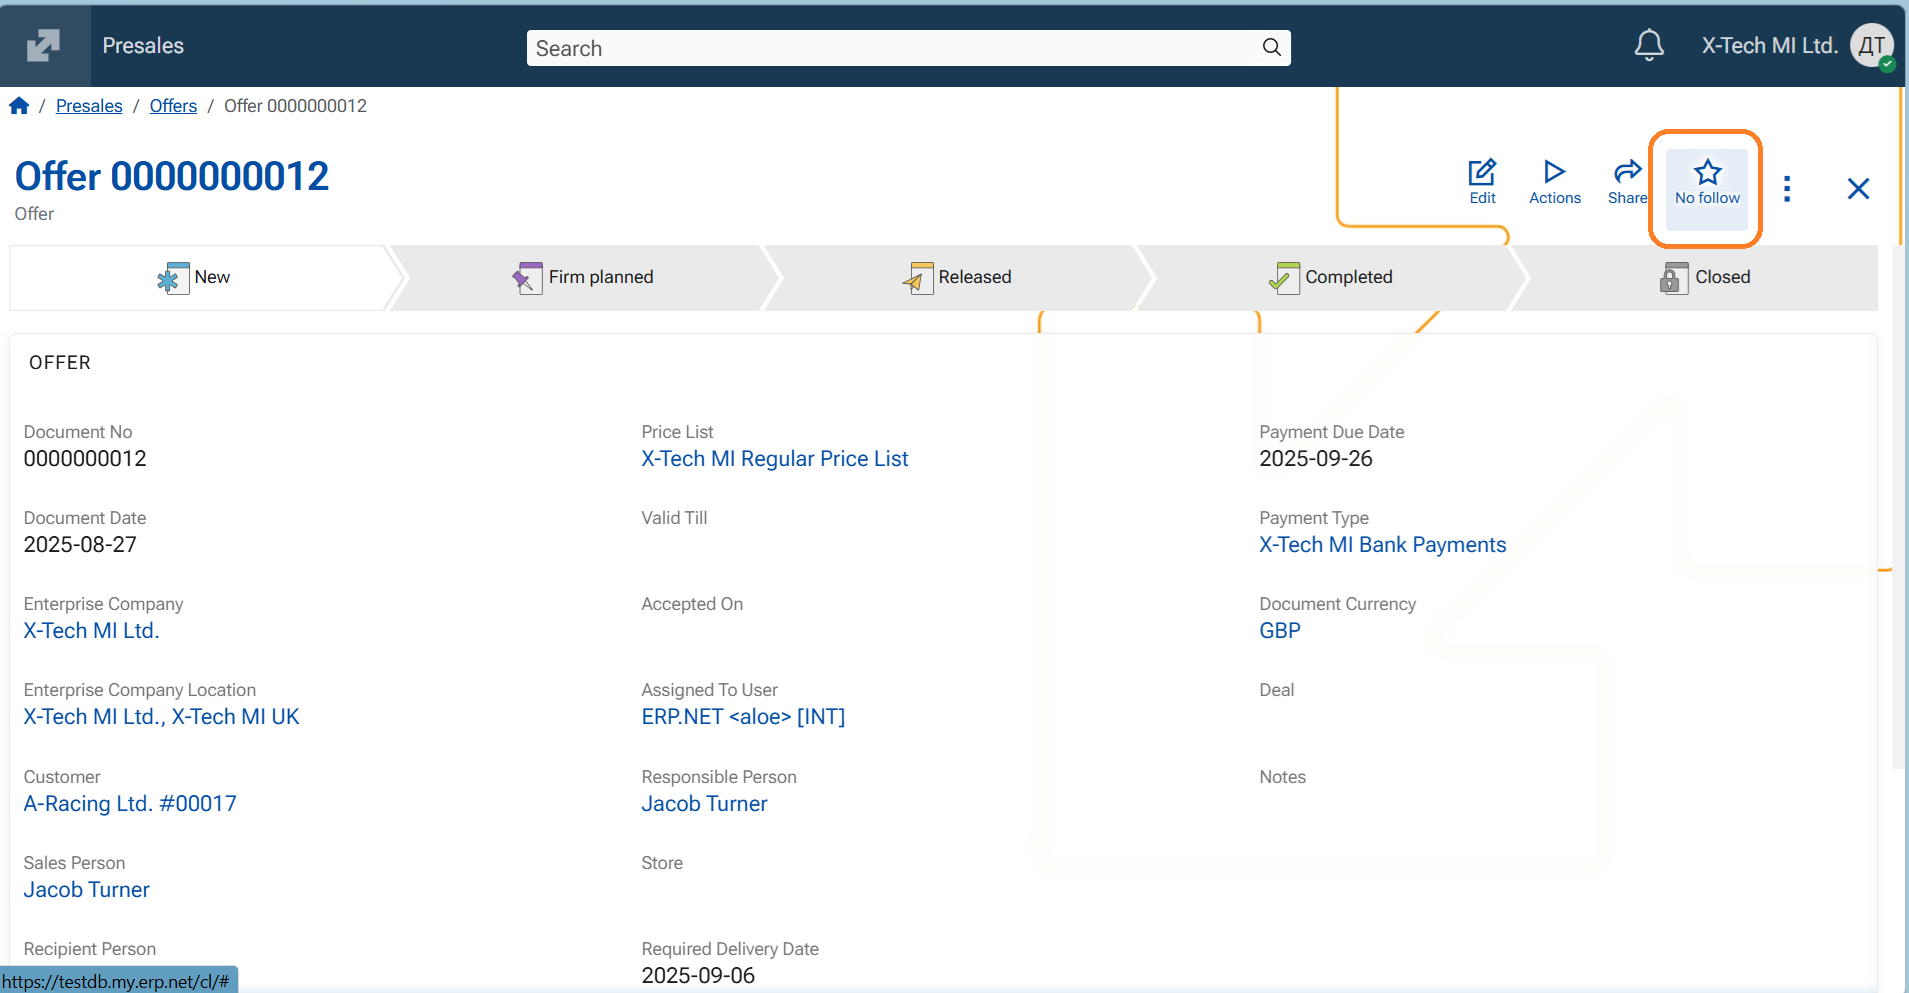Open the three-dot more options menu
Screen dimensions: 1909x993
[x=1786, y=189]
